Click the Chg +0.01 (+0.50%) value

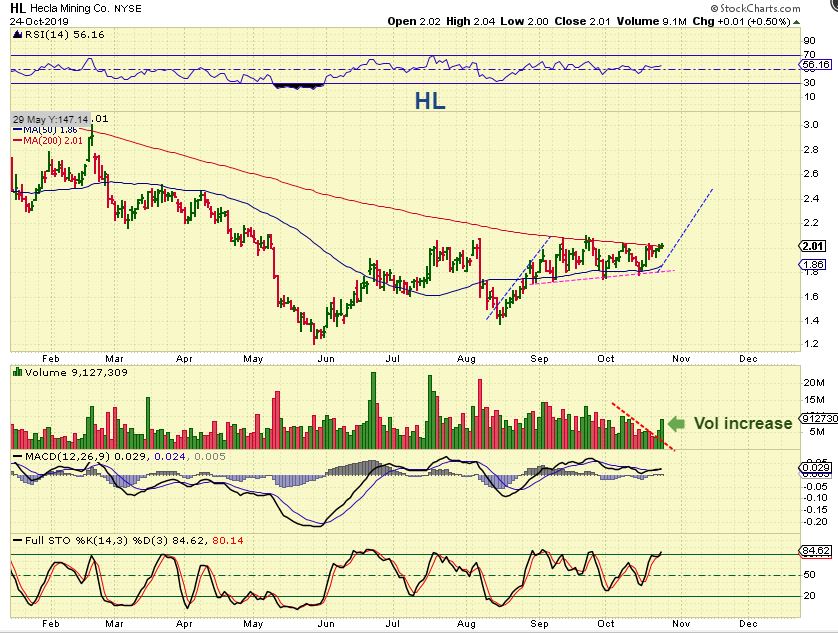[x=741, y=21]
